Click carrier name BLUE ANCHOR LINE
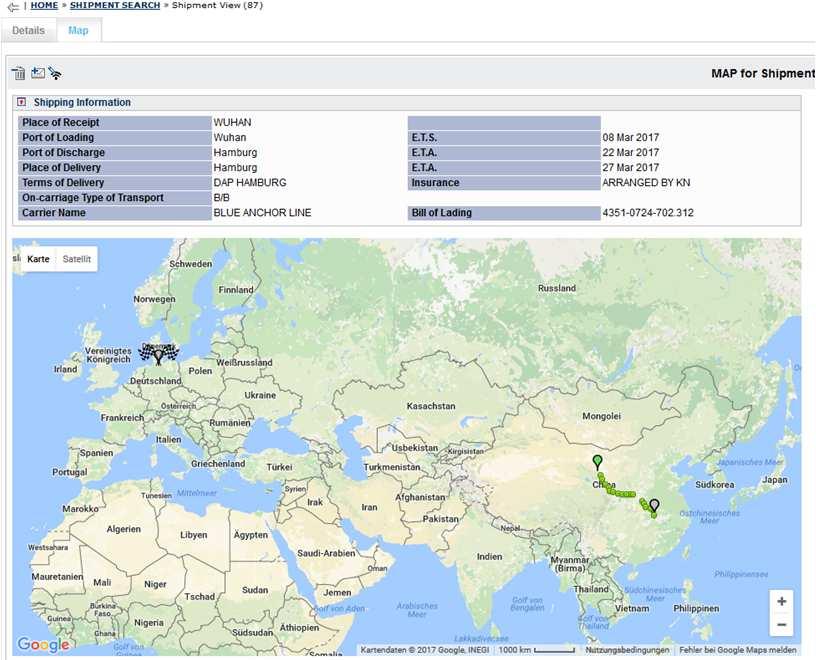 coord(262,212)
